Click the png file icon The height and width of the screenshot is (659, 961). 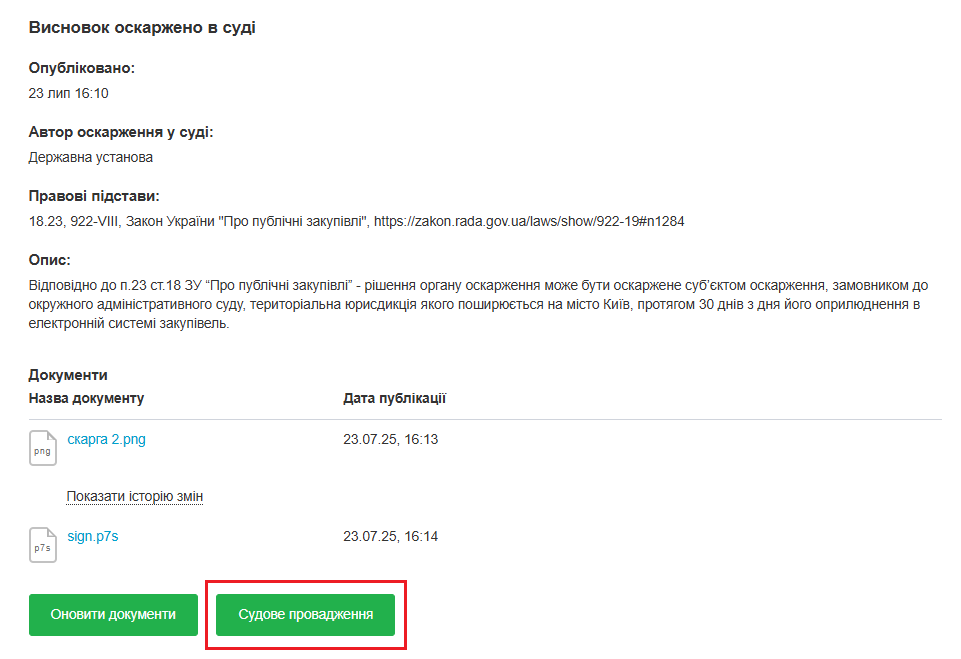(43, 448)
